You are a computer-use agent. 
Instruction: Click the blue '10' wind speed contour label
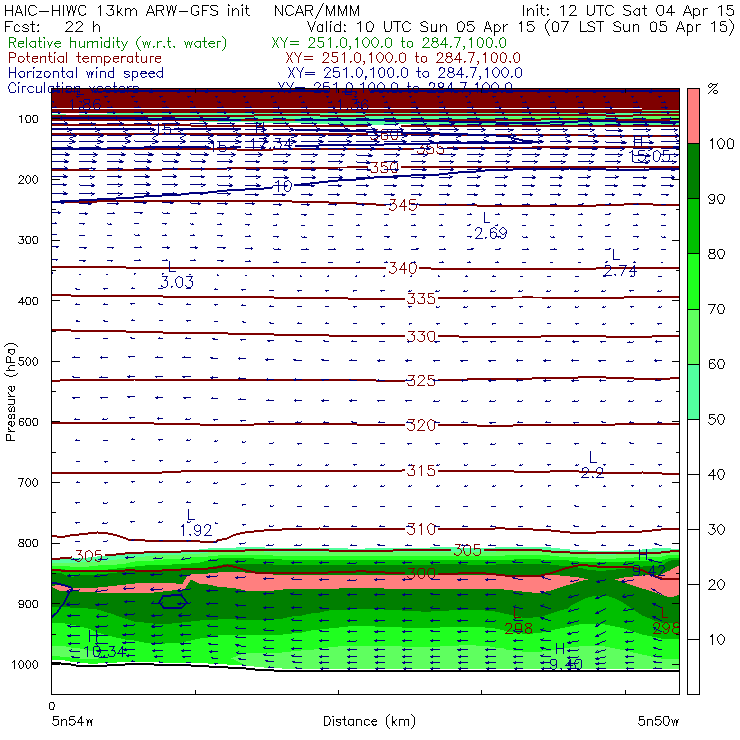click(283, 186)
